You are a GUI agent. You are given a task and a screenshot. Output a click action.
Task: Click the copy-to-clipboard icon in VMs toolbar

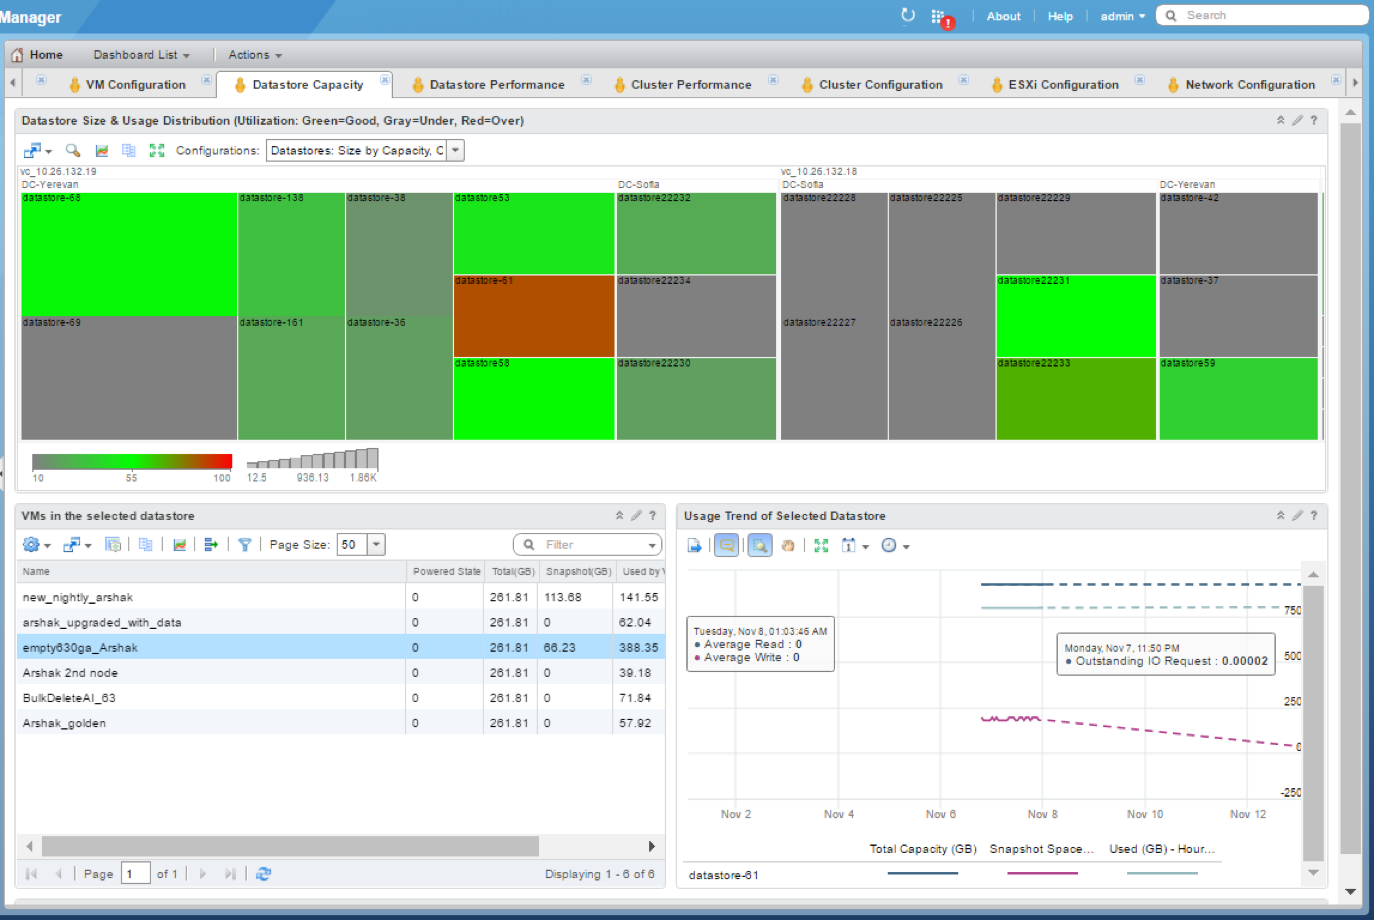[x=146, y=545]
